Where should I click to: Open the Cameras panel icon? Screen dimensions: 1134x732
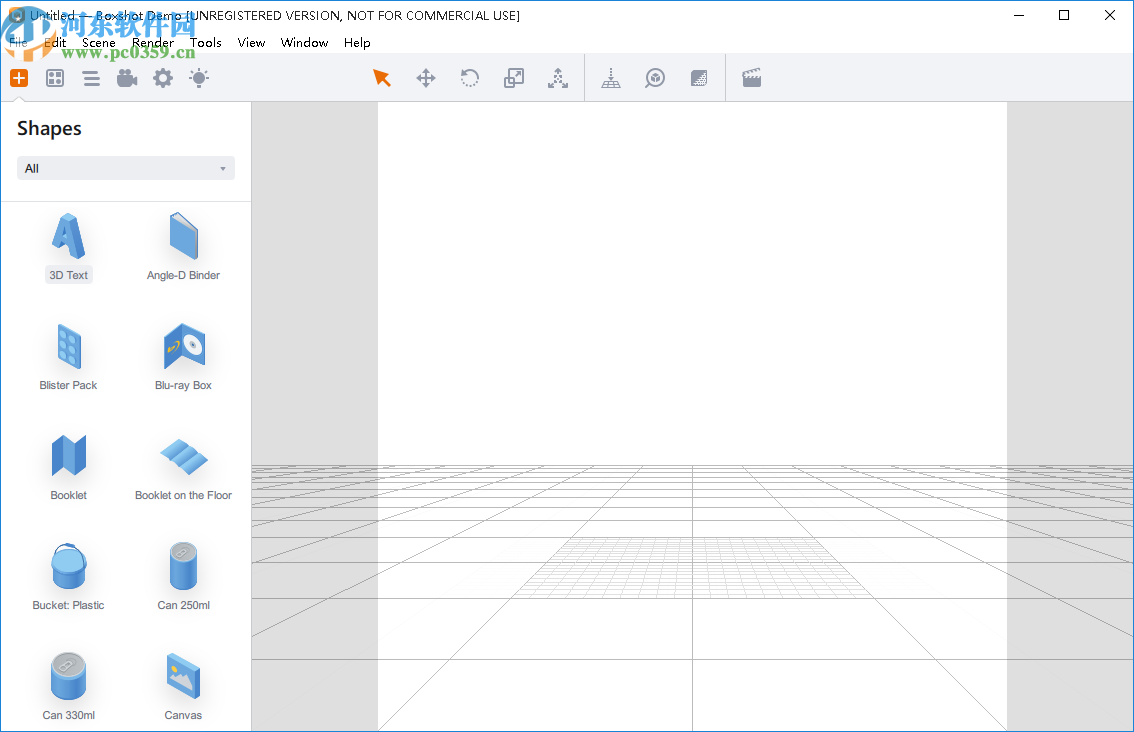click(127, 77)
